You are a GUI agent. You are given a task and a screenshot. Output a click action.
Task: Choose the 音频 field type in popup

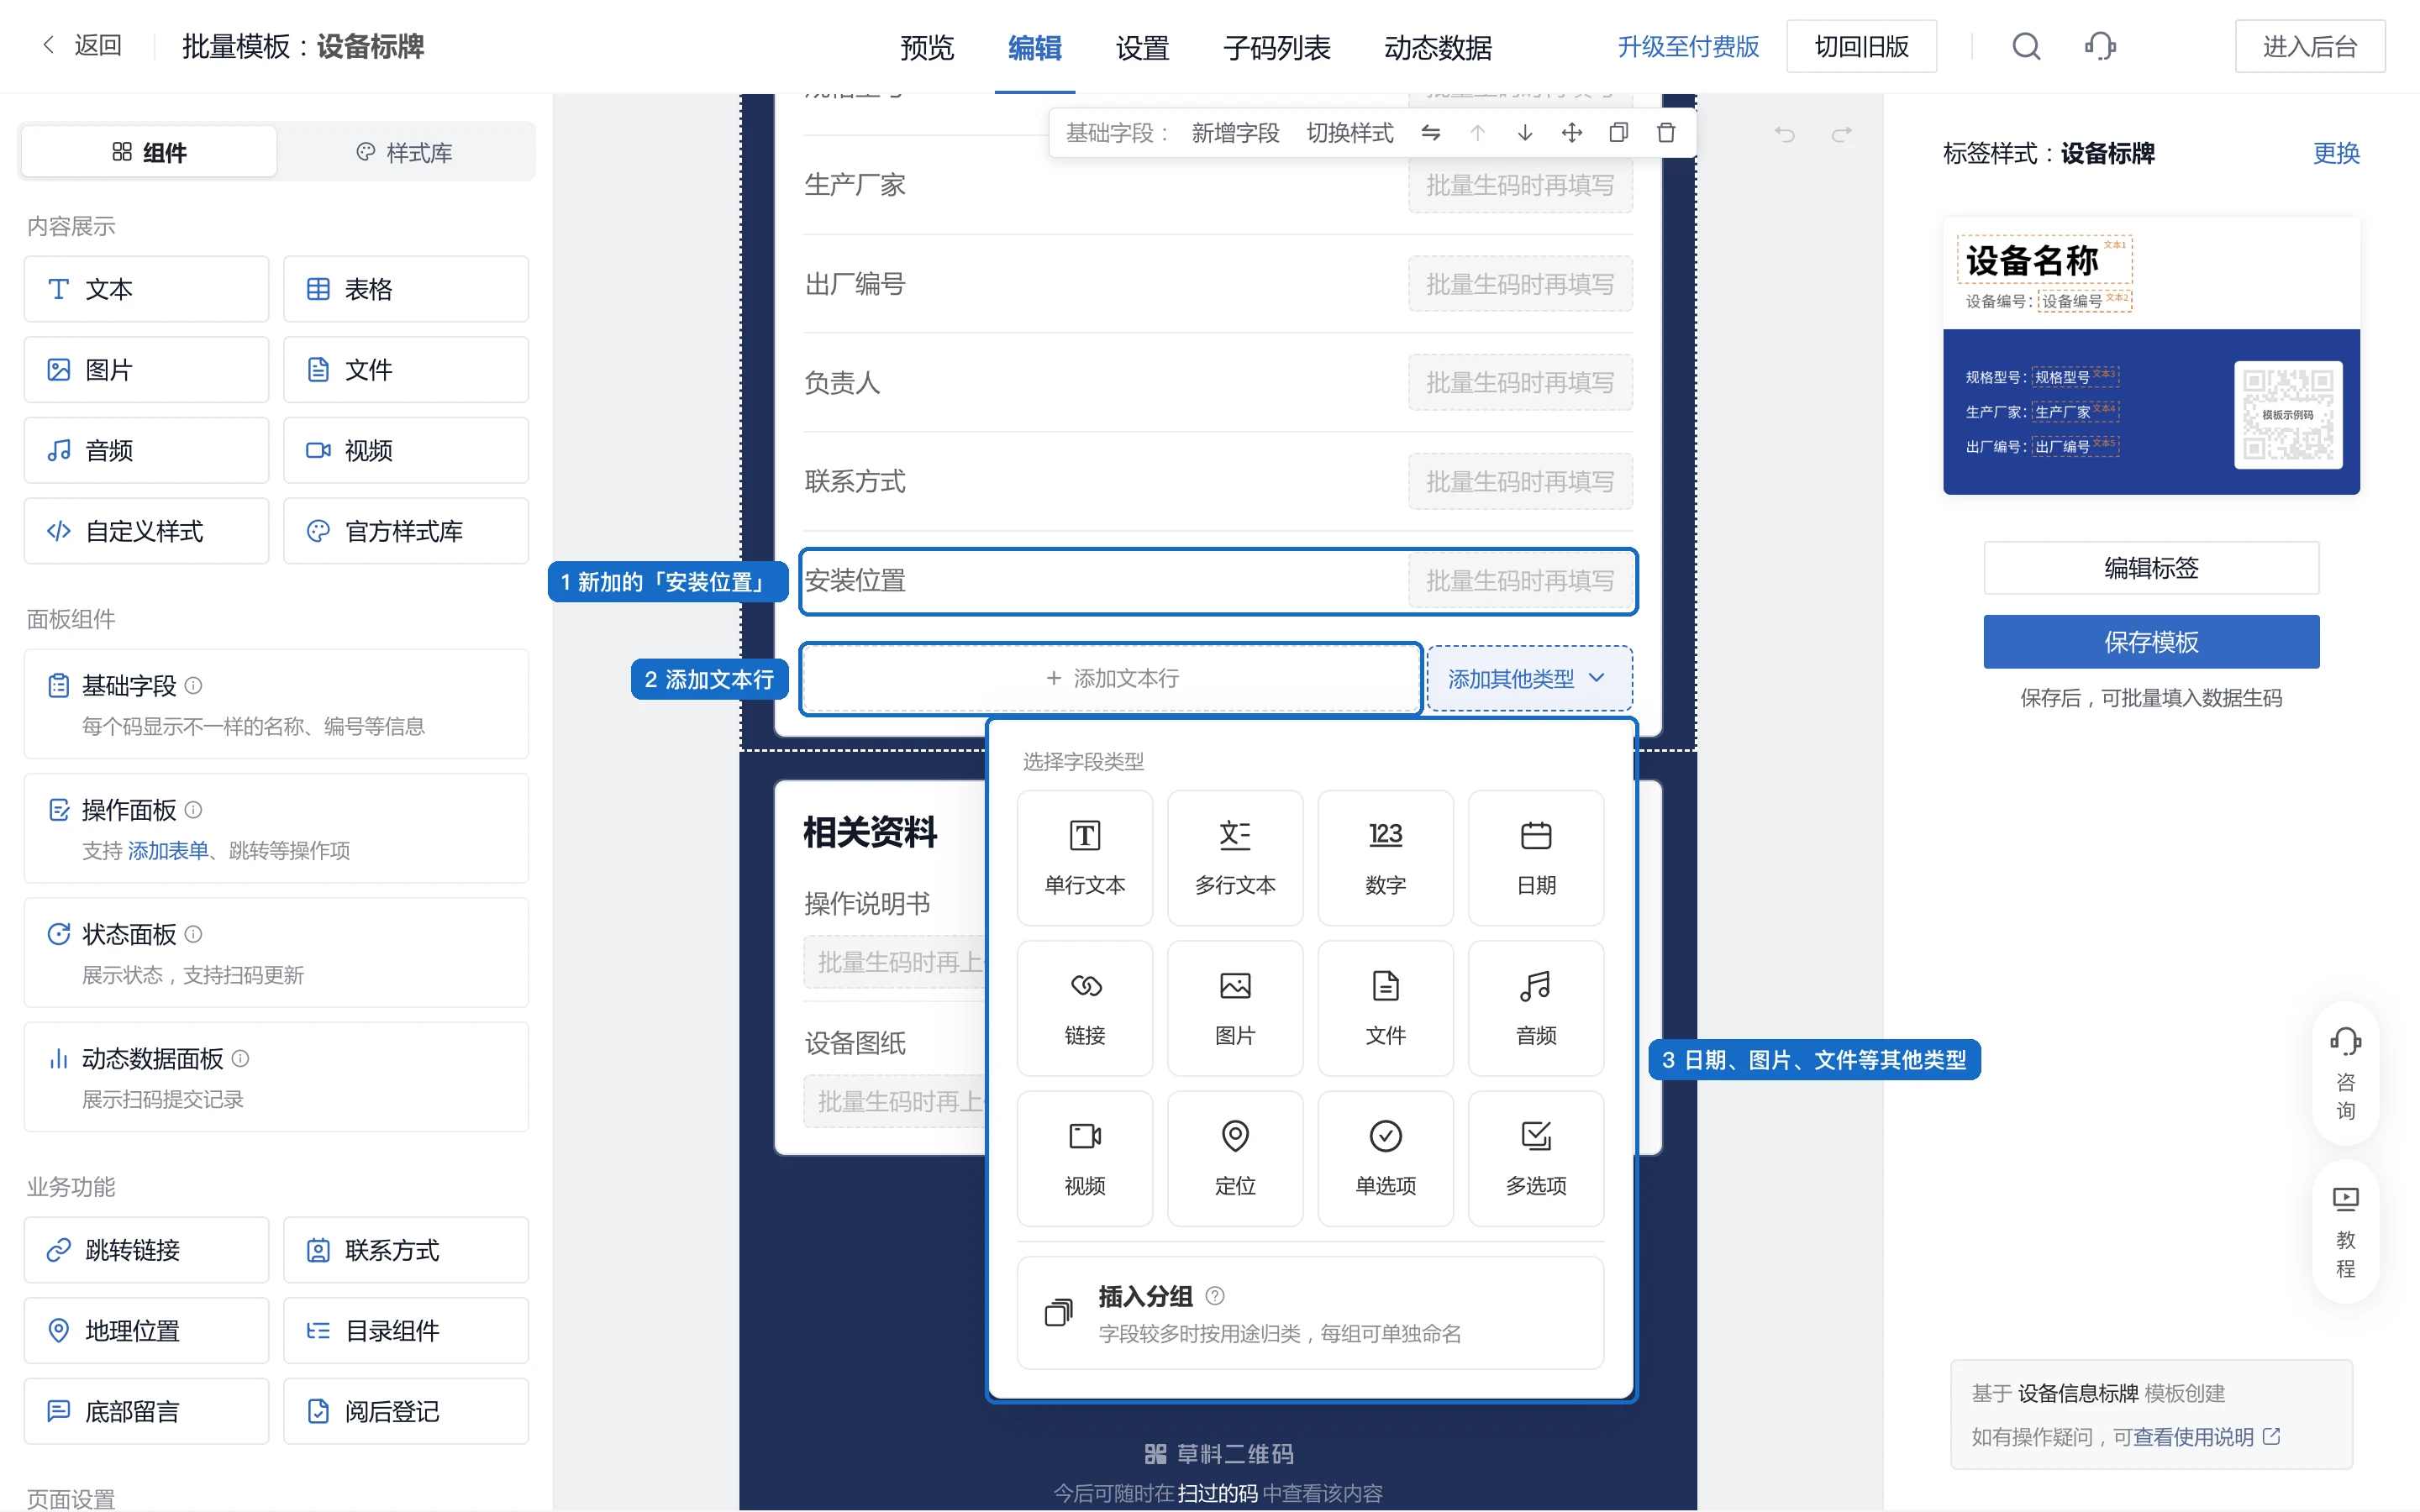coord(1536,1008)
